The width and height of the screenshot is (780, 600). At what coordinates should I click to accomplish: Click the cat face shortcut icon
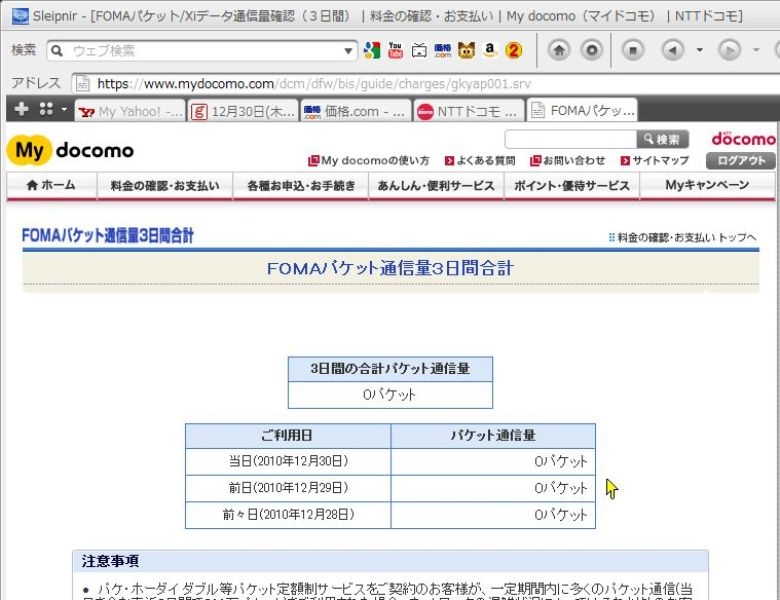pyautogui.click(x=466, y=50)
